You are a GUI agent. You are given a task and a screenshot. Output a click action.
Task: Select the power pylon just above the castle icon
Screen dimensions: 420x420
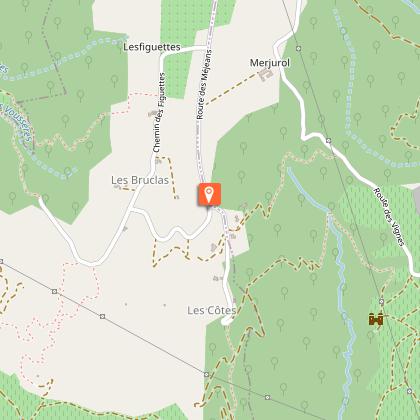382,302
